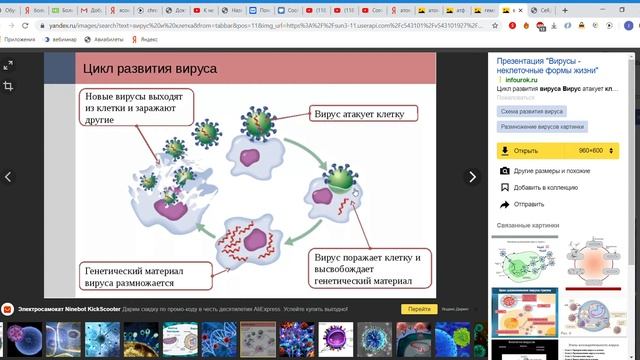Click the download icon on Открыть button

click(505, 151)
